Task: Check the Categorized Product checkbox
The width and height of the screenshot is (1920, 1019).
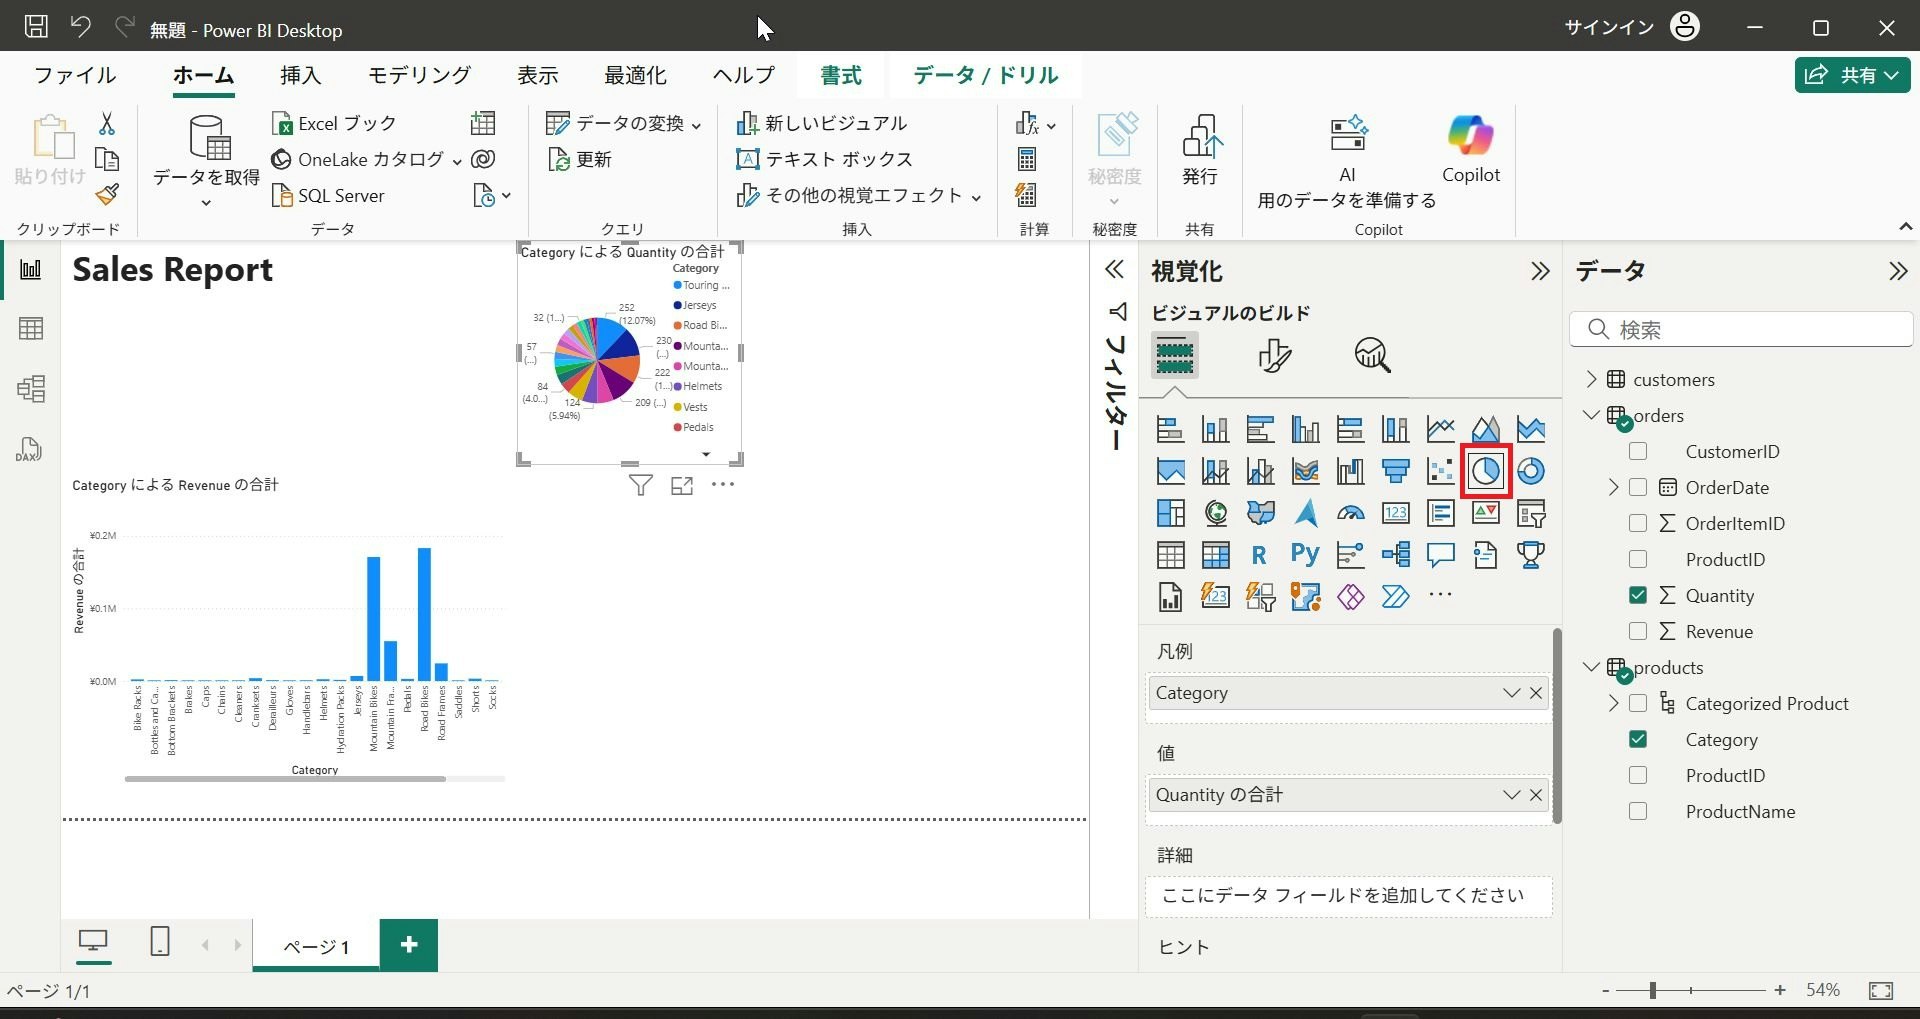Action: point(1638,703)
